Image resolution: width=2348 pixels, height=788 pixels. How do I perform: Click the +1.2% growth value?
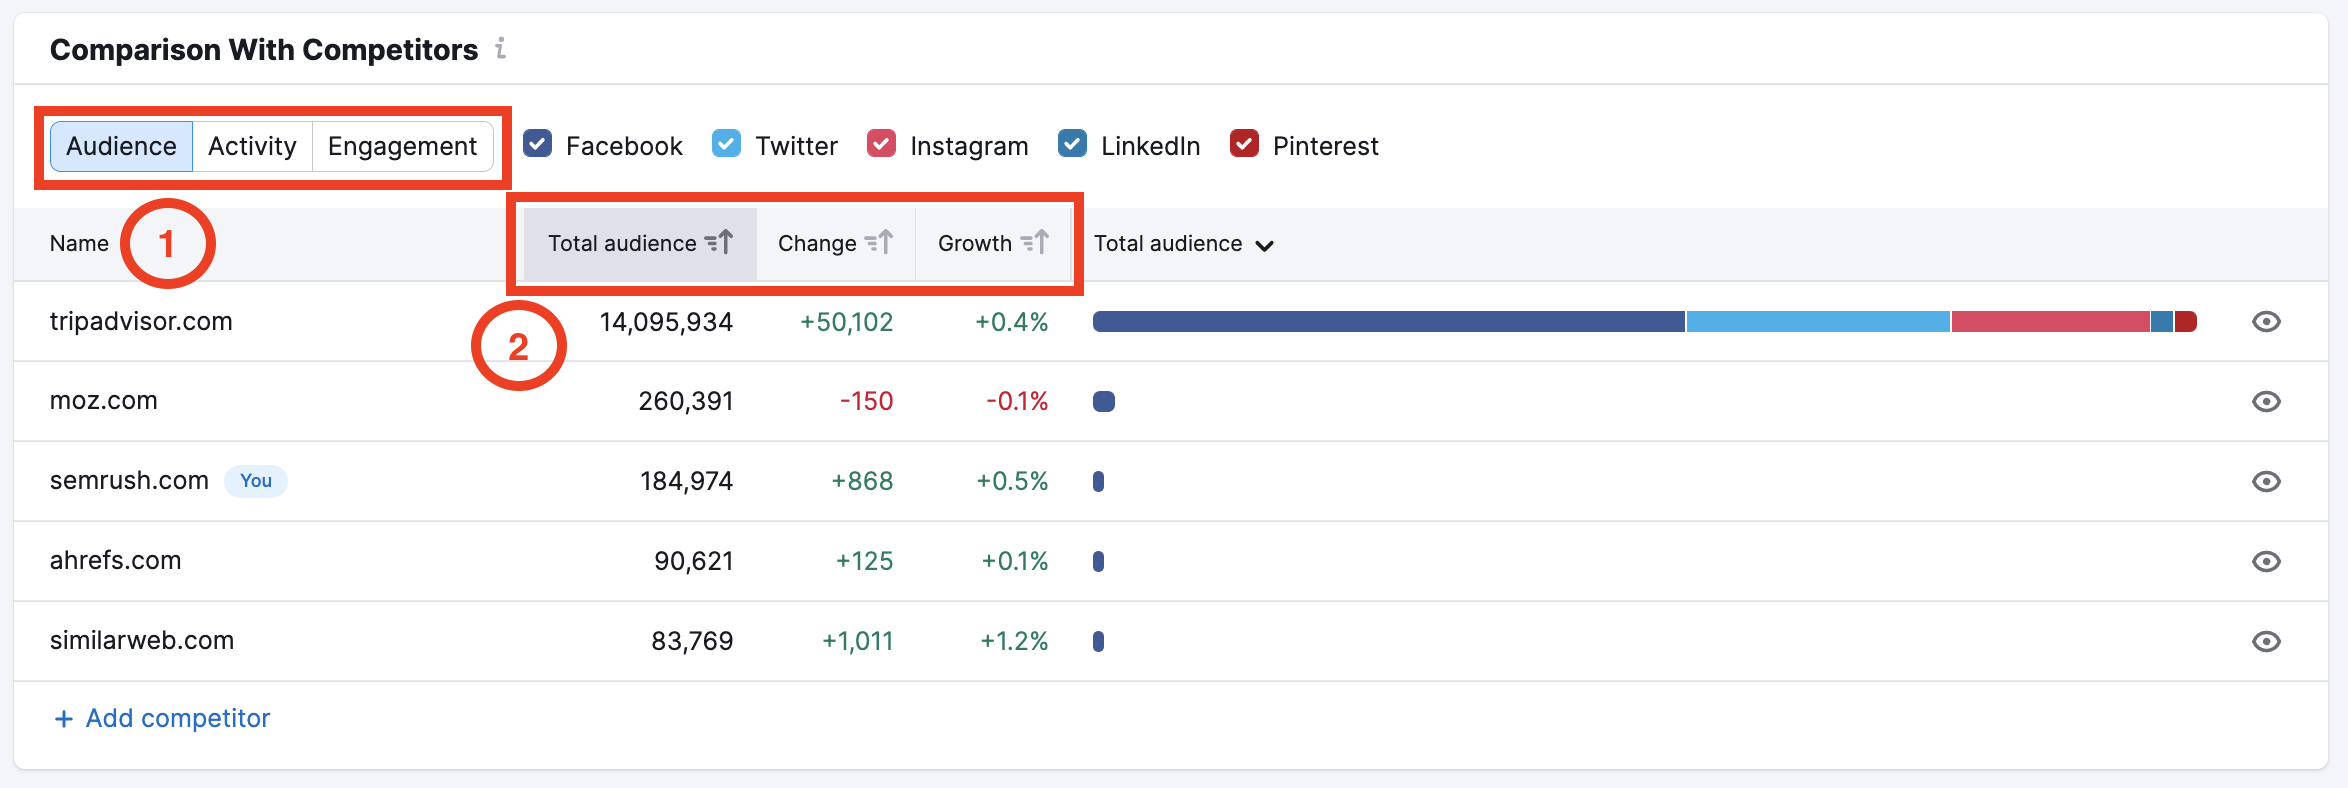click(1014, 641)
